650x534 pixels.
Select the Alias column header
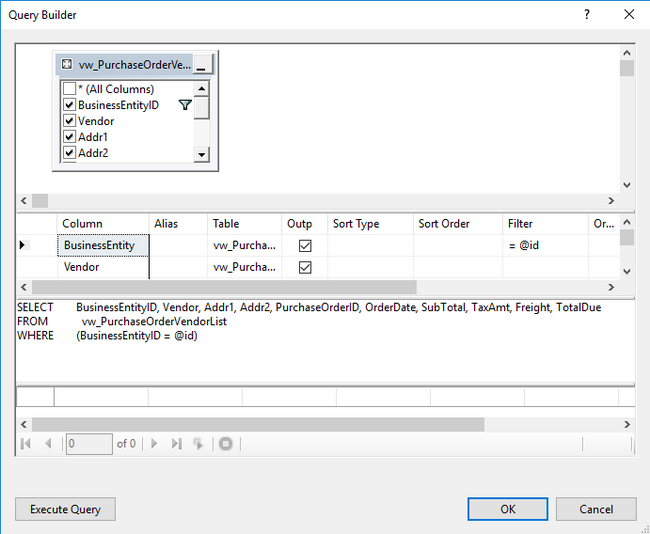(x=178, y=224)
